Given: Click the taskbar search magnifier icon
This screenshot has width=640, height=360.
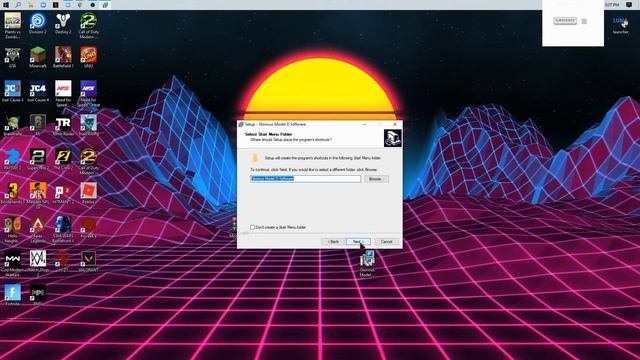Looking at the screenshot, I should [x=18, y=5].
